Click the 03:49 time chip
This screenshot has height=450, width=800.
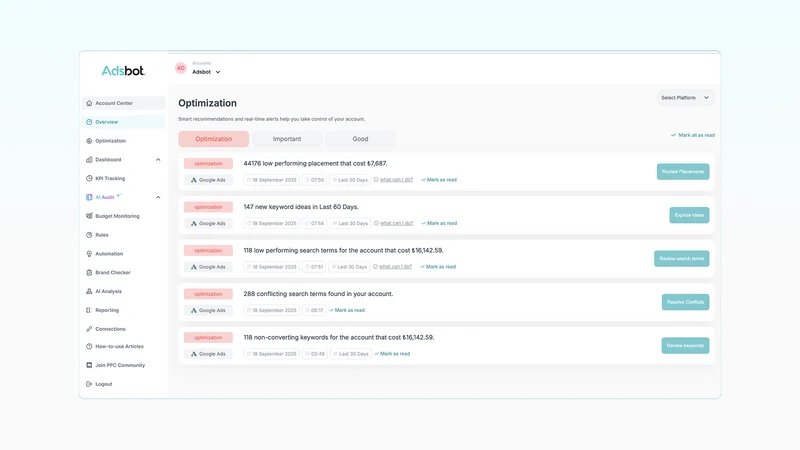coord(315,354)
